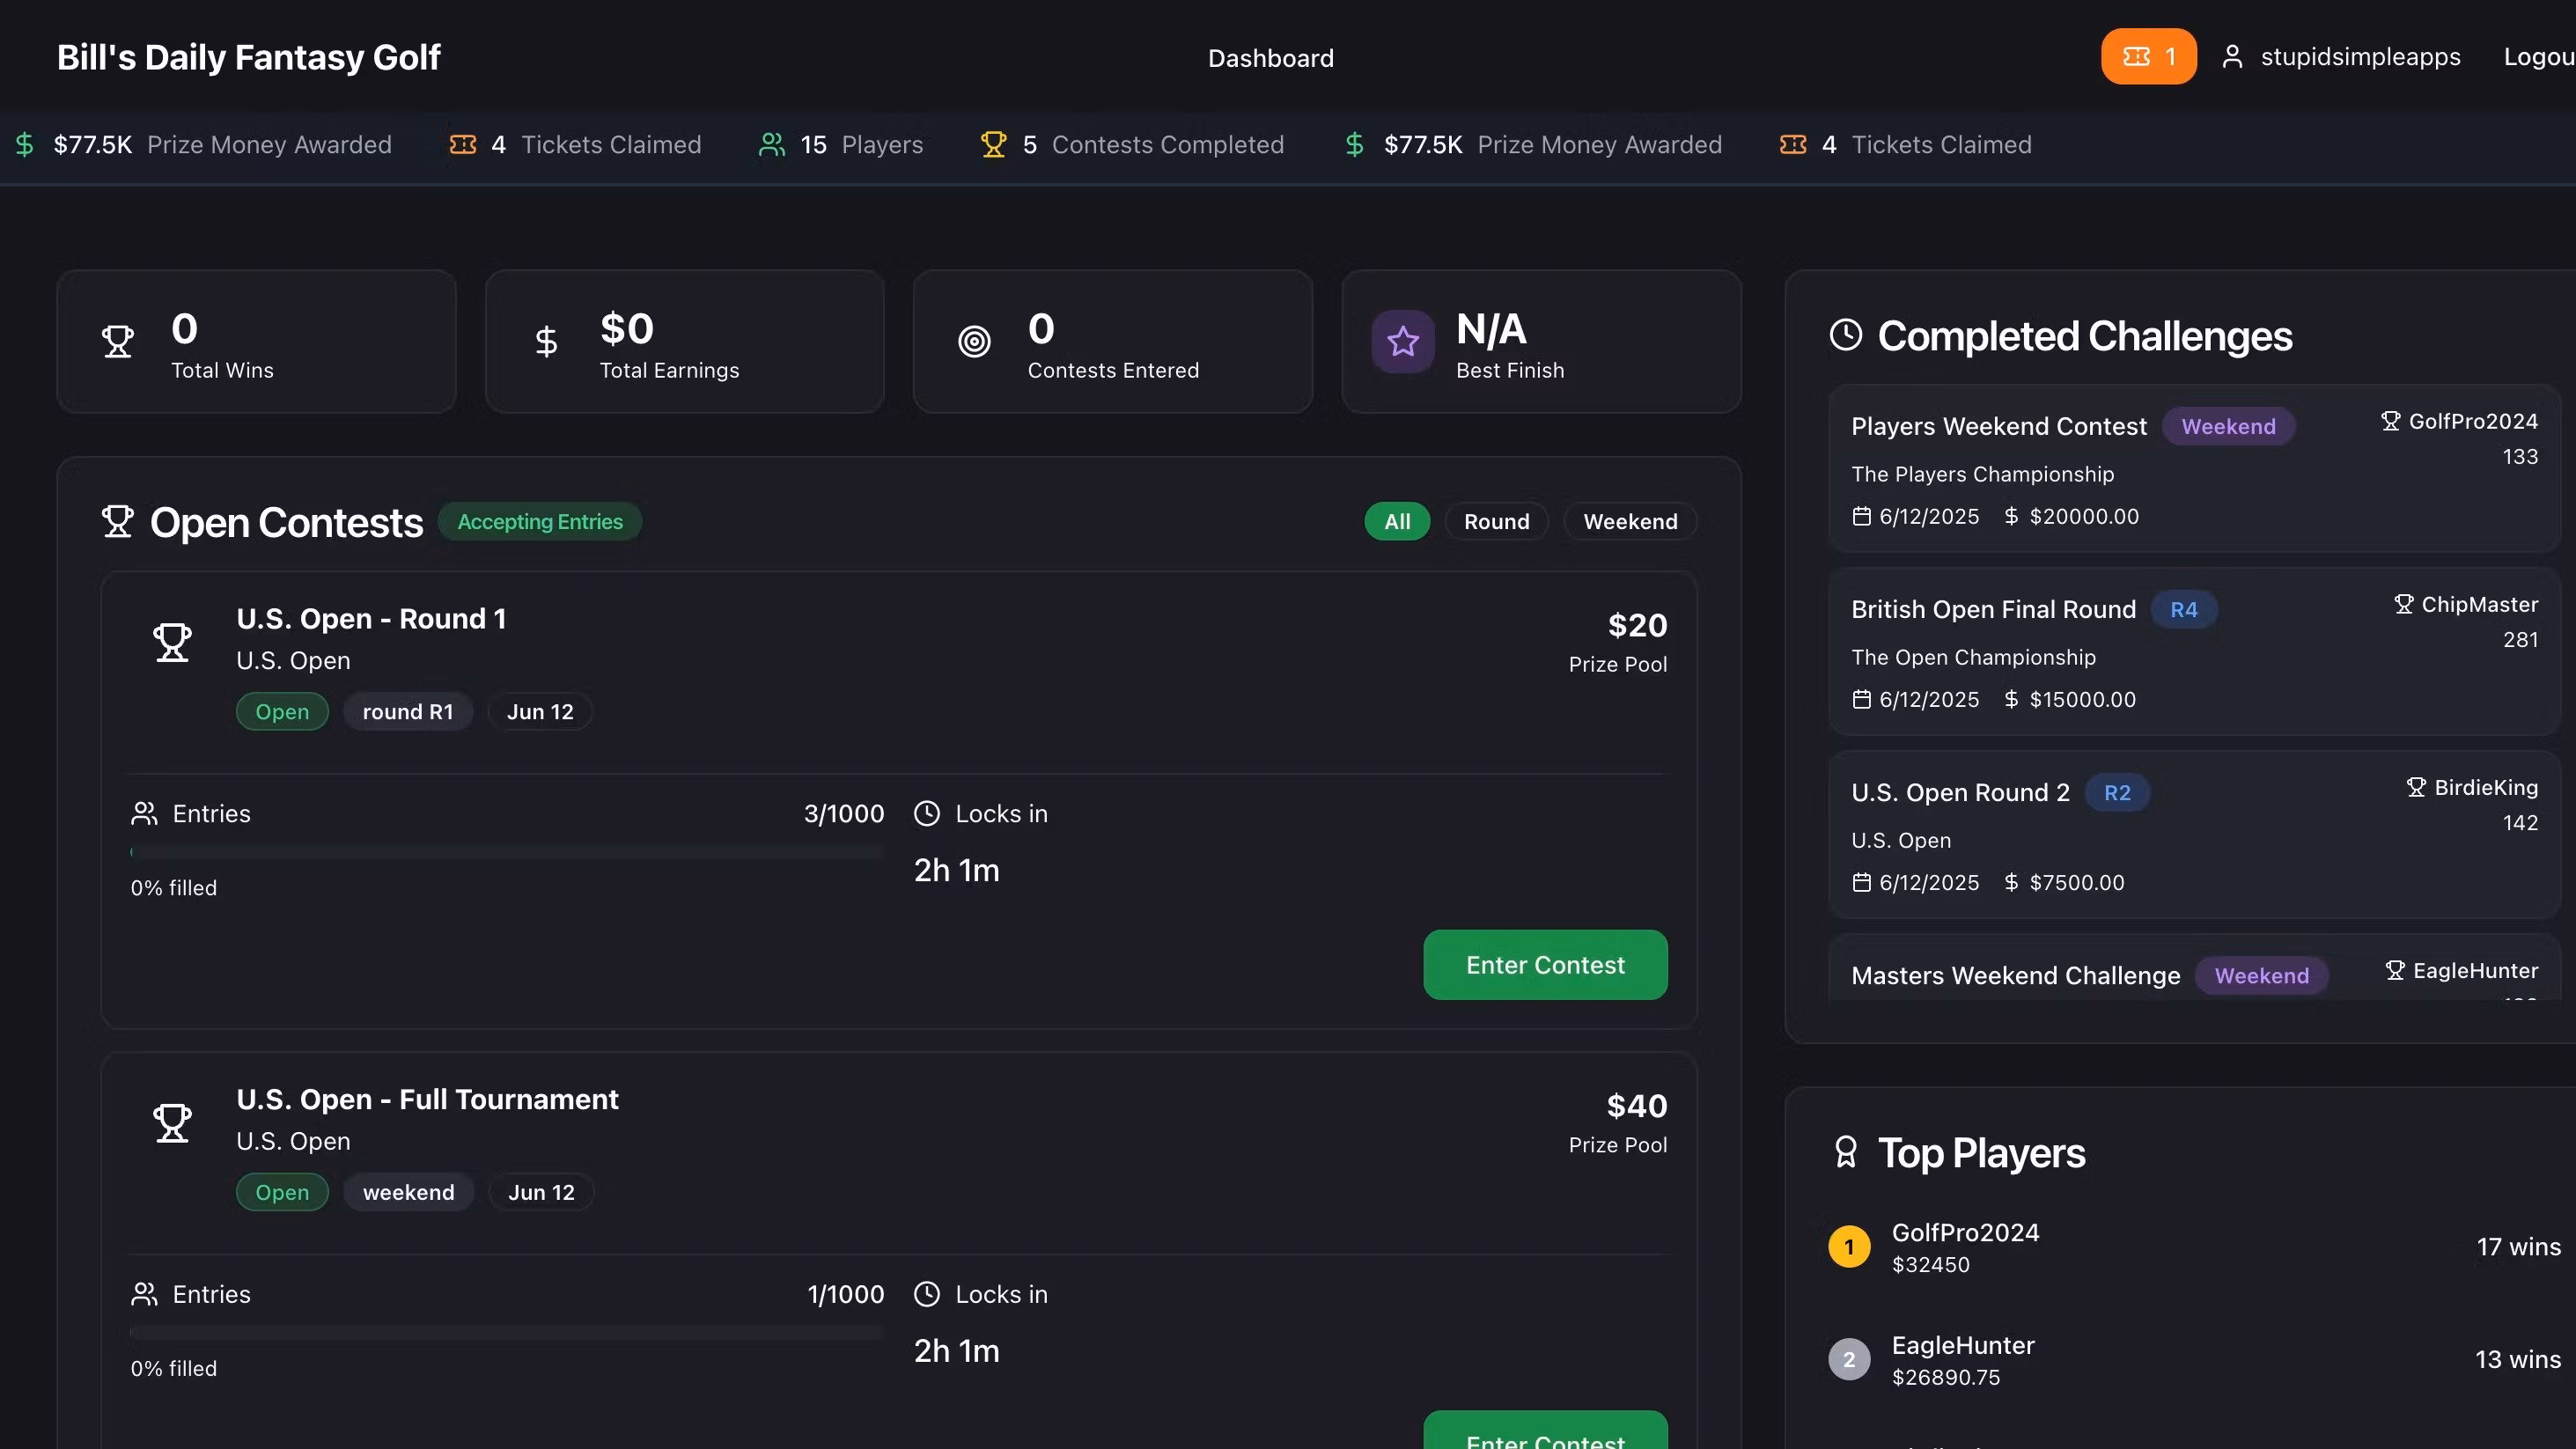Enter the U.S. Open Round 1 contest
The image size is (2576, 1449).
[x=1544, y=965]
